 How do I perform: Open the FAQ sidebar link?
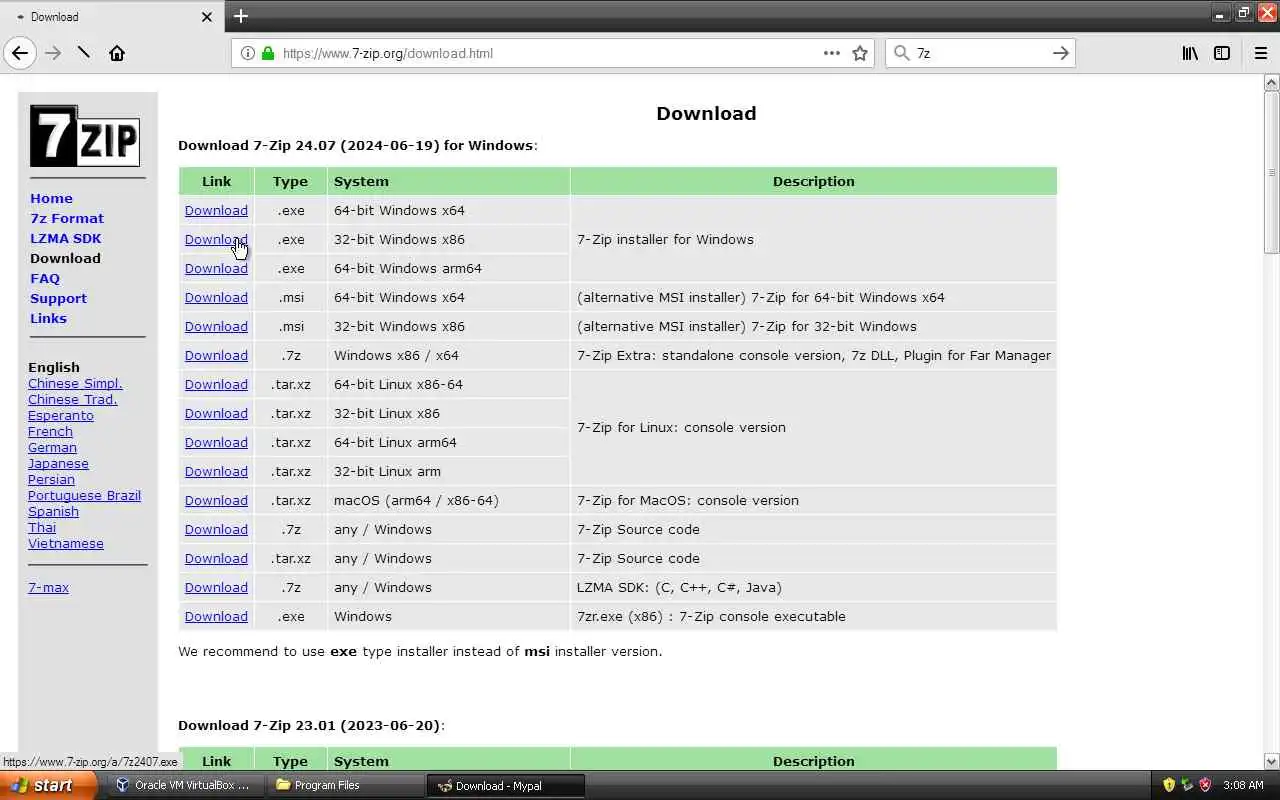click(45, 278)
